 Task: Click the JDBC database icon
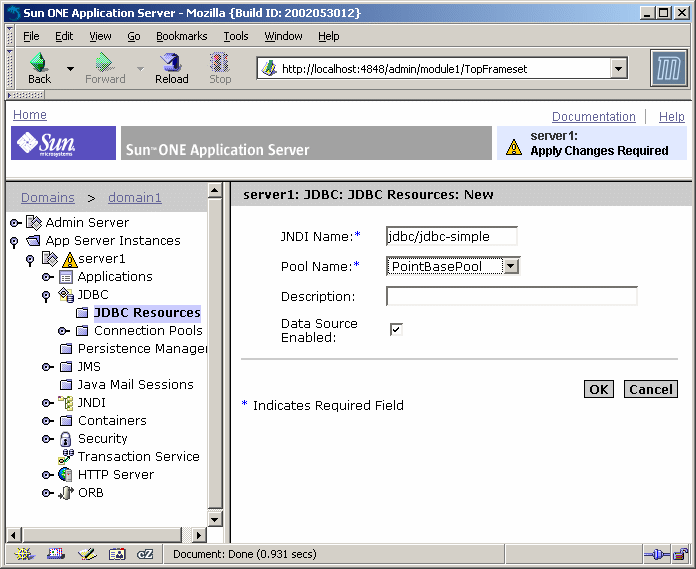click(66, 295)
